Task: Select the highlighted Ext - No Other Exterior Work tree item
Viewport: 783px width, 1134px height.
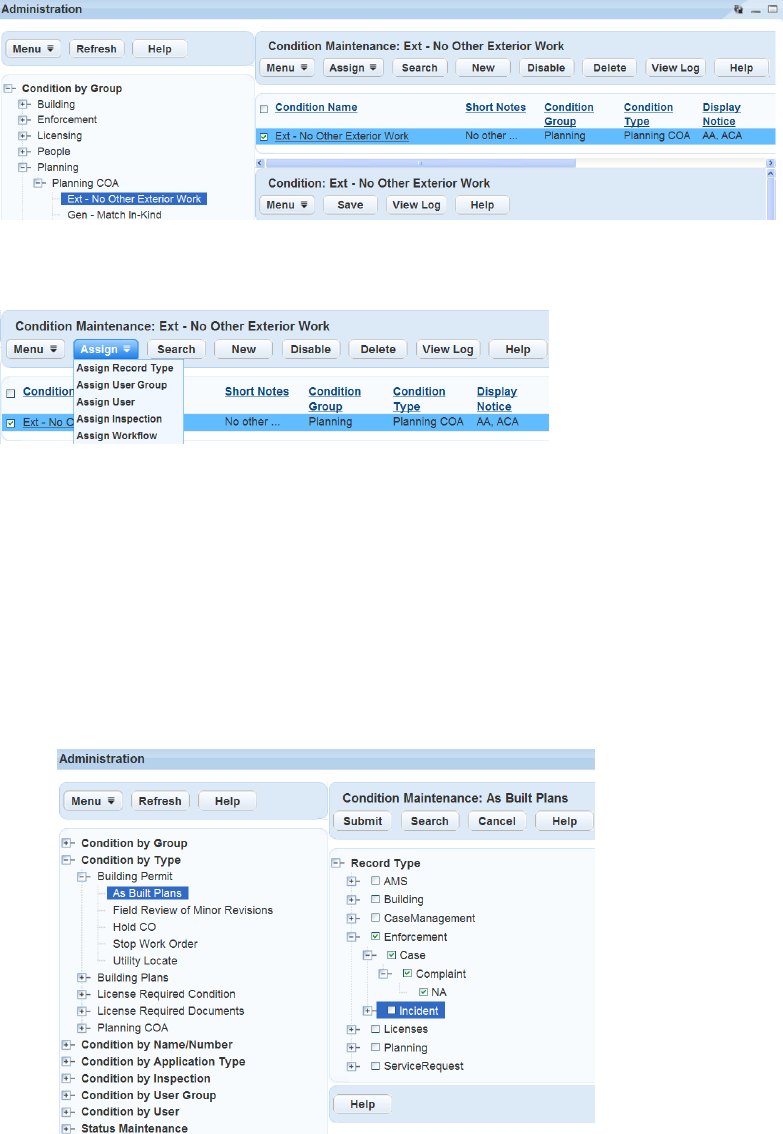Action: click(x=134, y=199)
